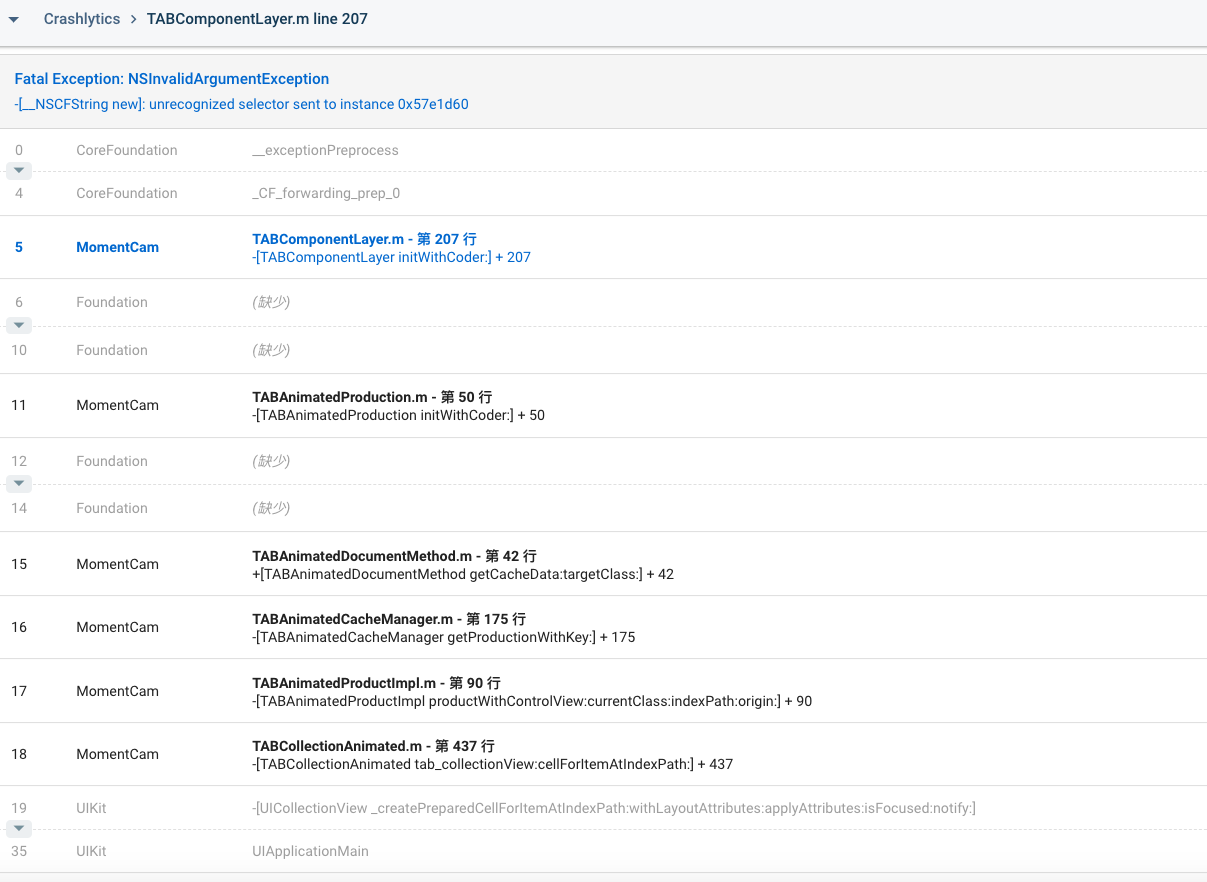Click -[TABAnimatedProduction initWithCoder:] + 50
The height and width of the screenshot is (882, 1207).
point(398,415)
